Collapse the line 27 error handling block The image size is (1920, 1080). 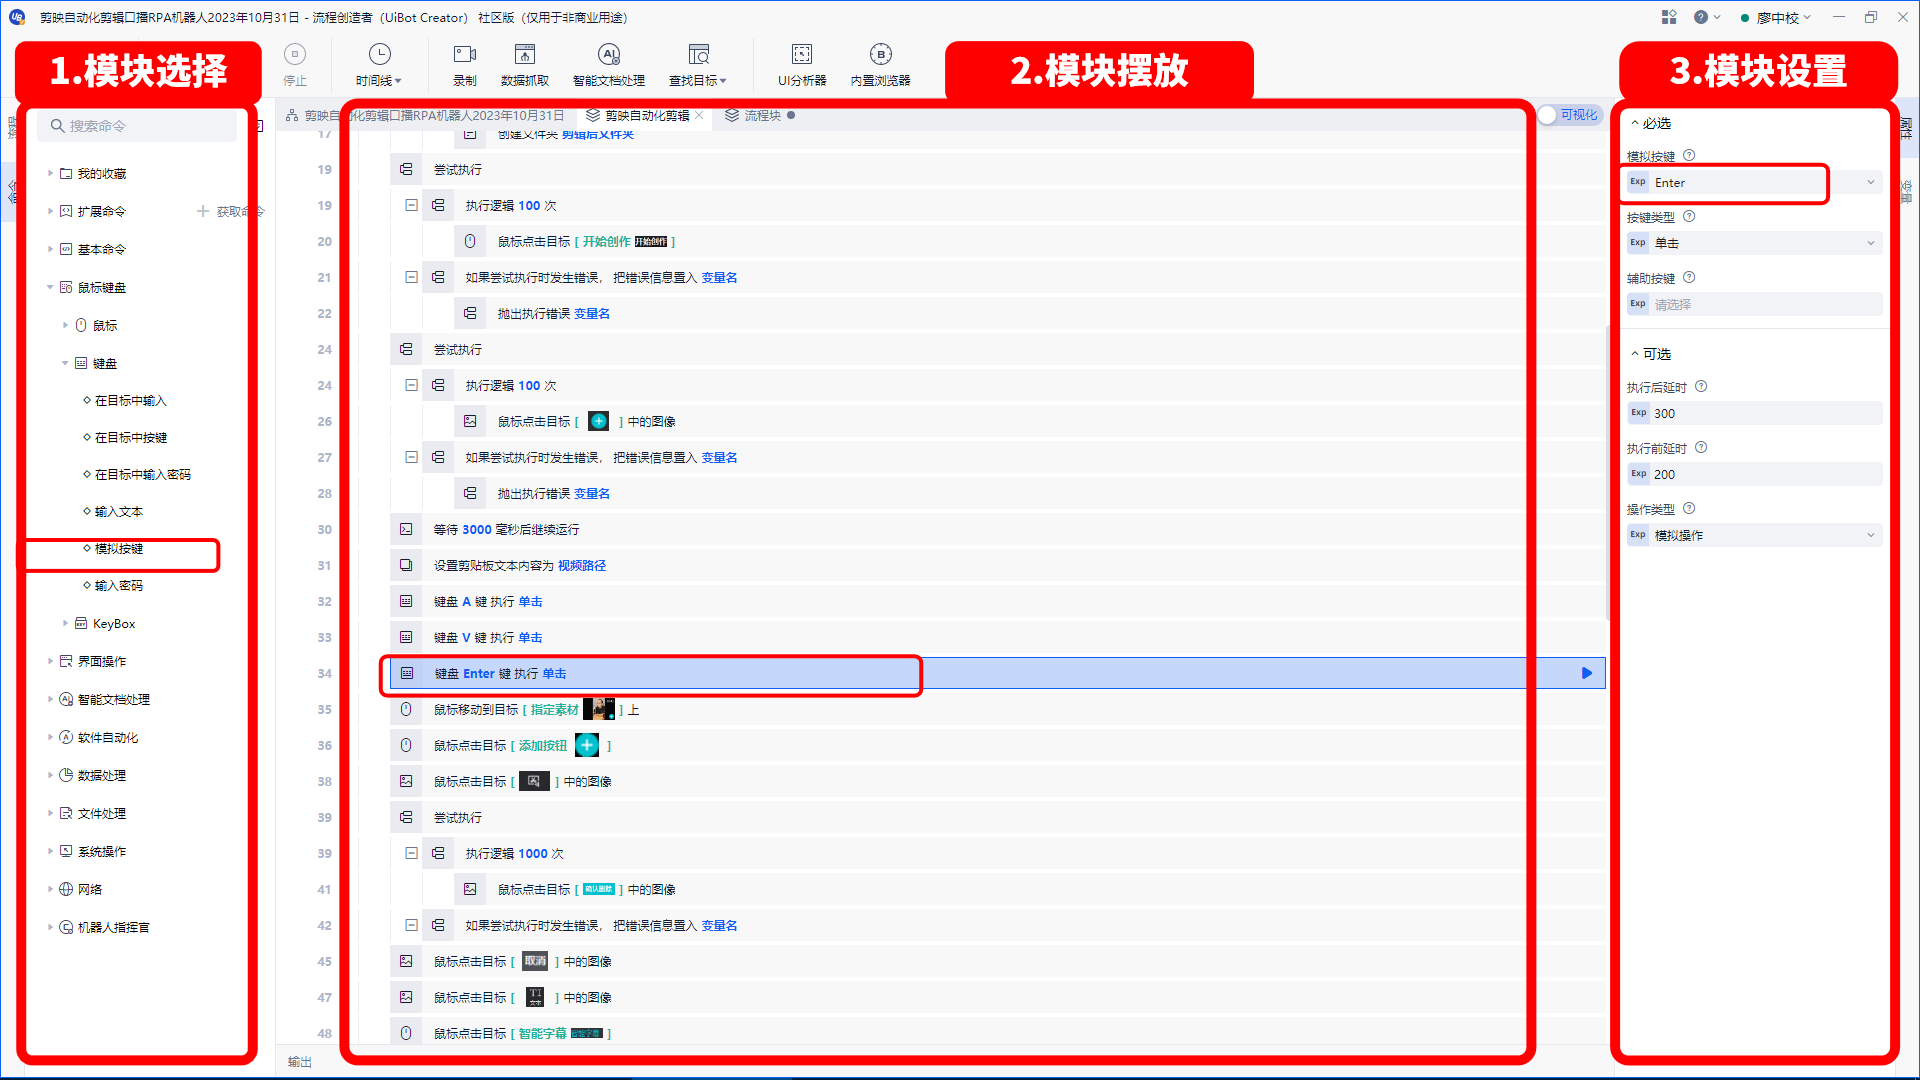click(x=411, y=457)
